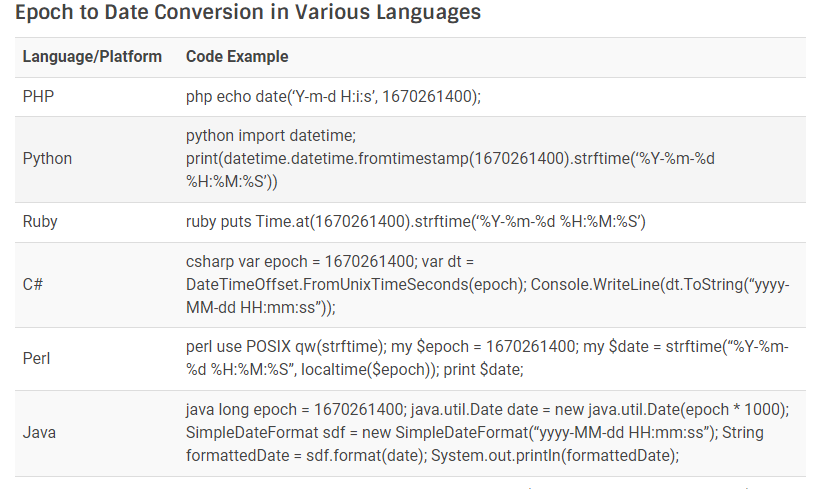Select the Java language cell
Viewport: 817px width, 489px height.
(39, 433)
